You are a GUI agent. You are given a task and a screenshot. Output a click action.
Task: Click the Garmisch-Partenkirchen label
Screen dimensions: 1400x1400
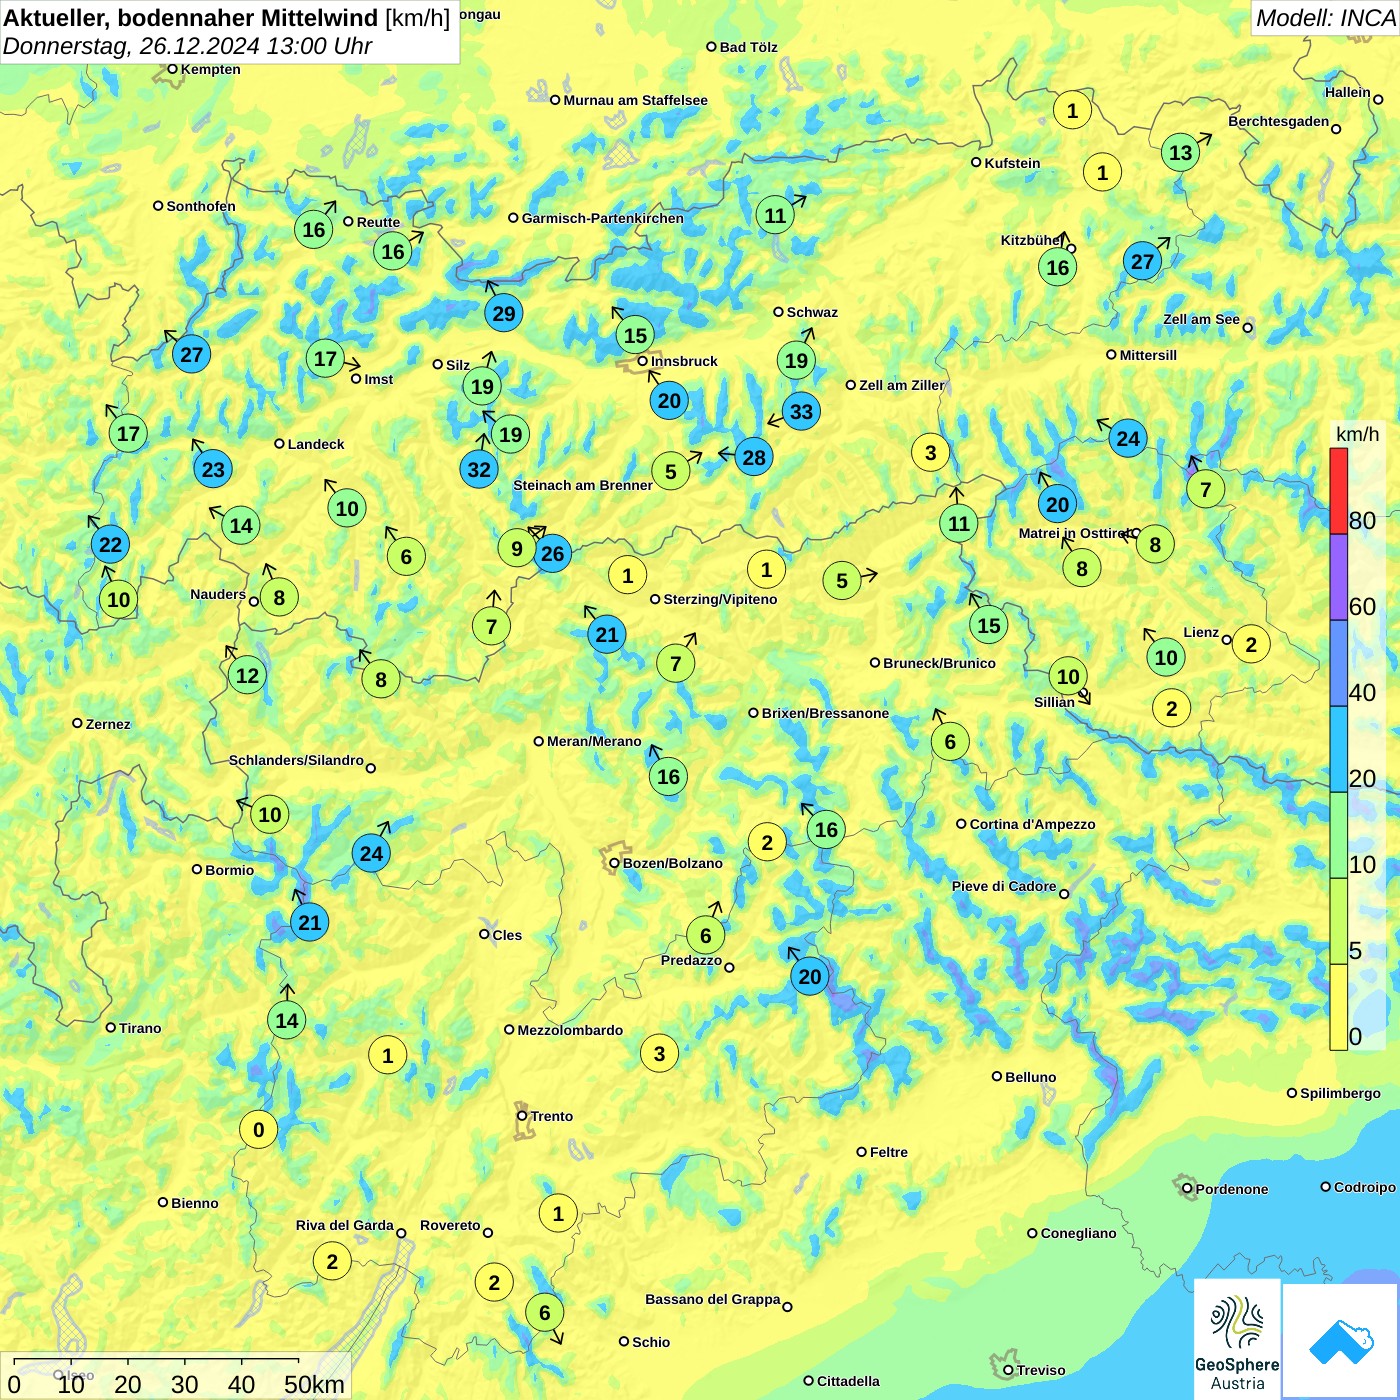coord(603,218)
